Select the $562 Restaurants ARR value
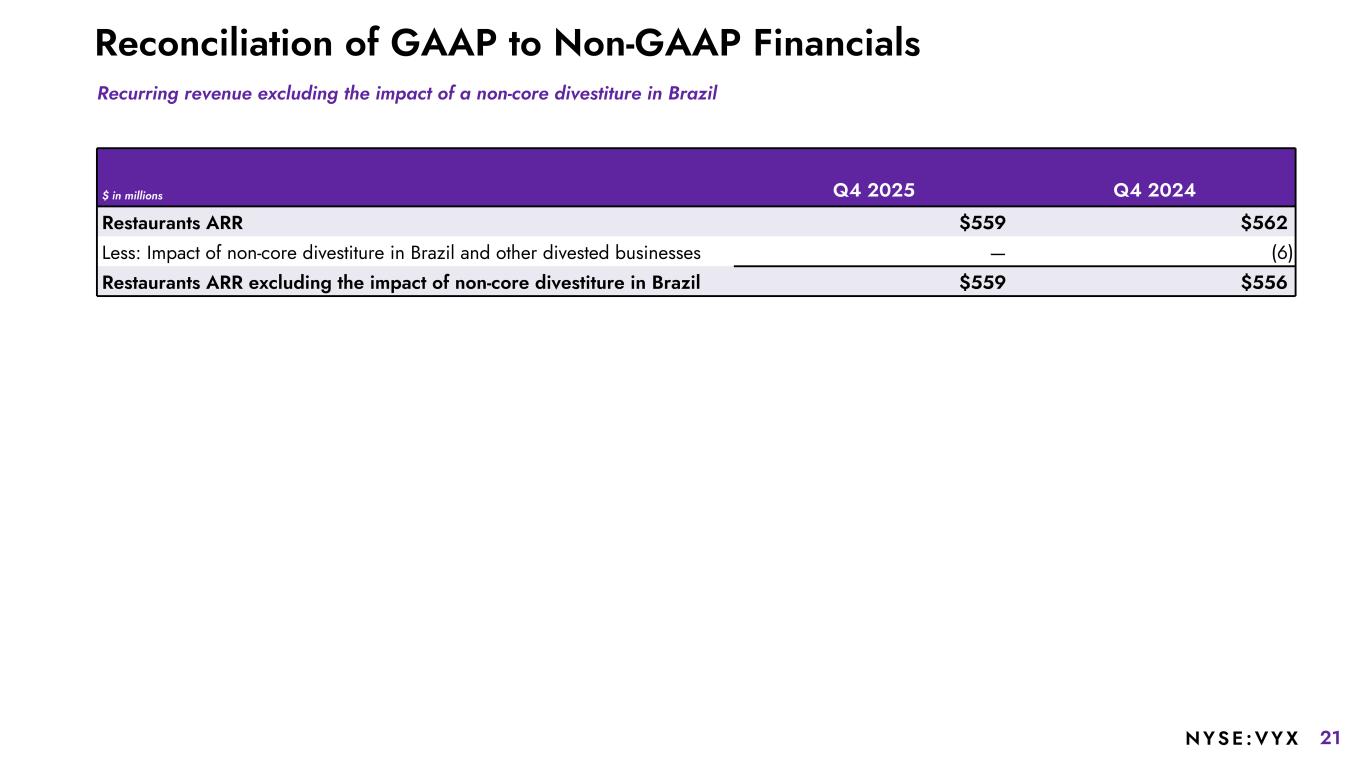The height and width of the screenshot is (768, 1365). (1263, 223)
